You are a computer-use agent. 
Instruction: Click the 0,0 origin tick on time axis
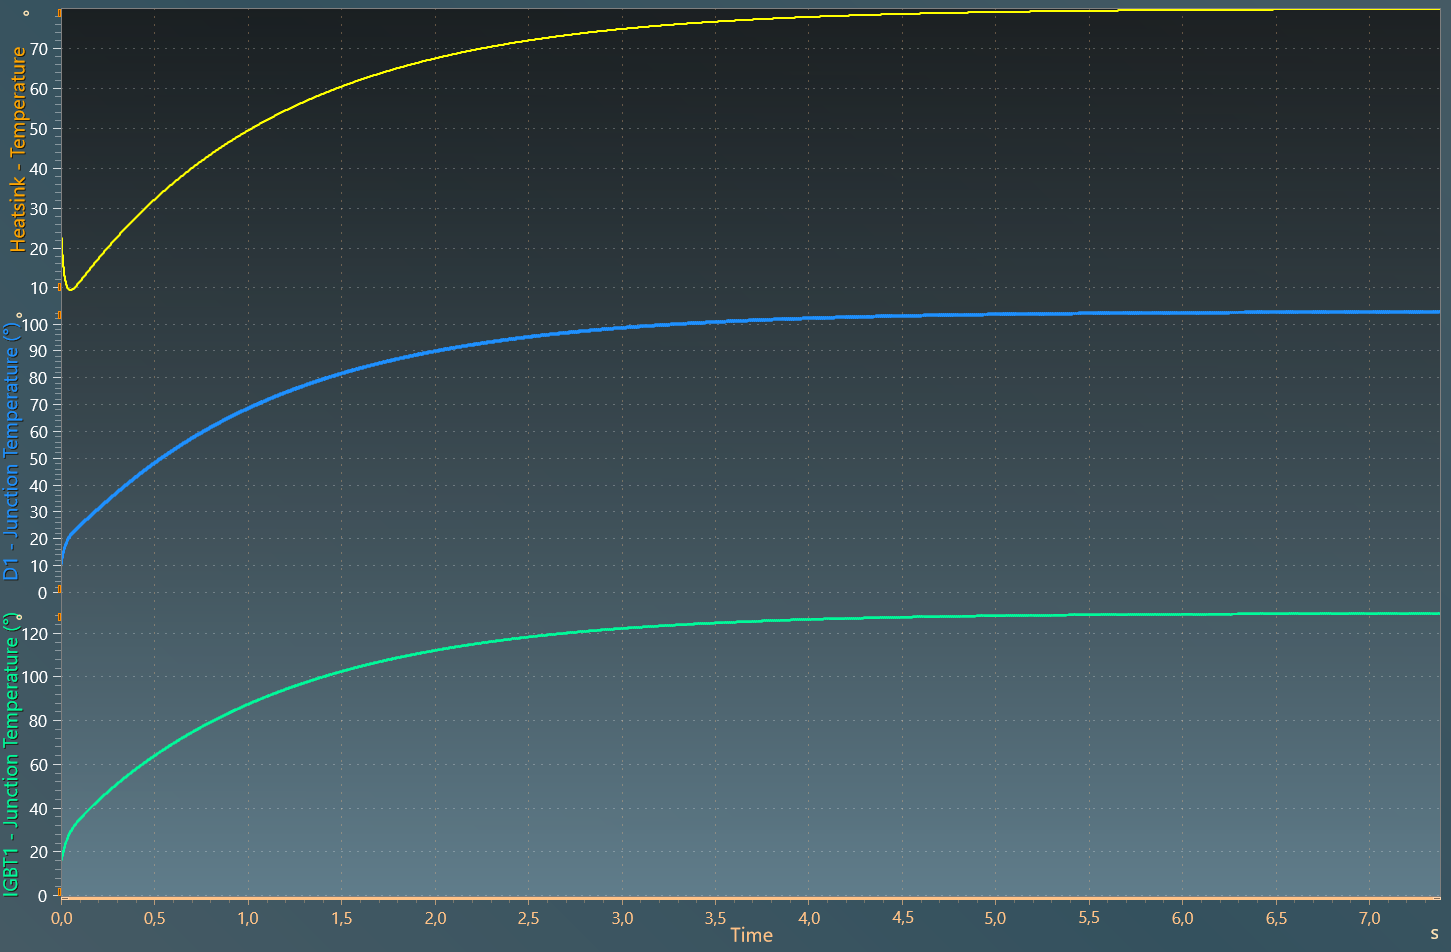62,918
